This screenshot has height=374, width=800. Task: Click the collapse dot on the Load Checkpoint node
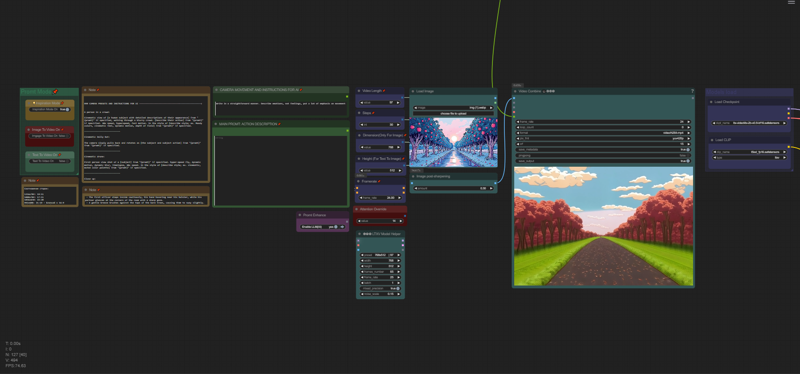coord(711,102)
